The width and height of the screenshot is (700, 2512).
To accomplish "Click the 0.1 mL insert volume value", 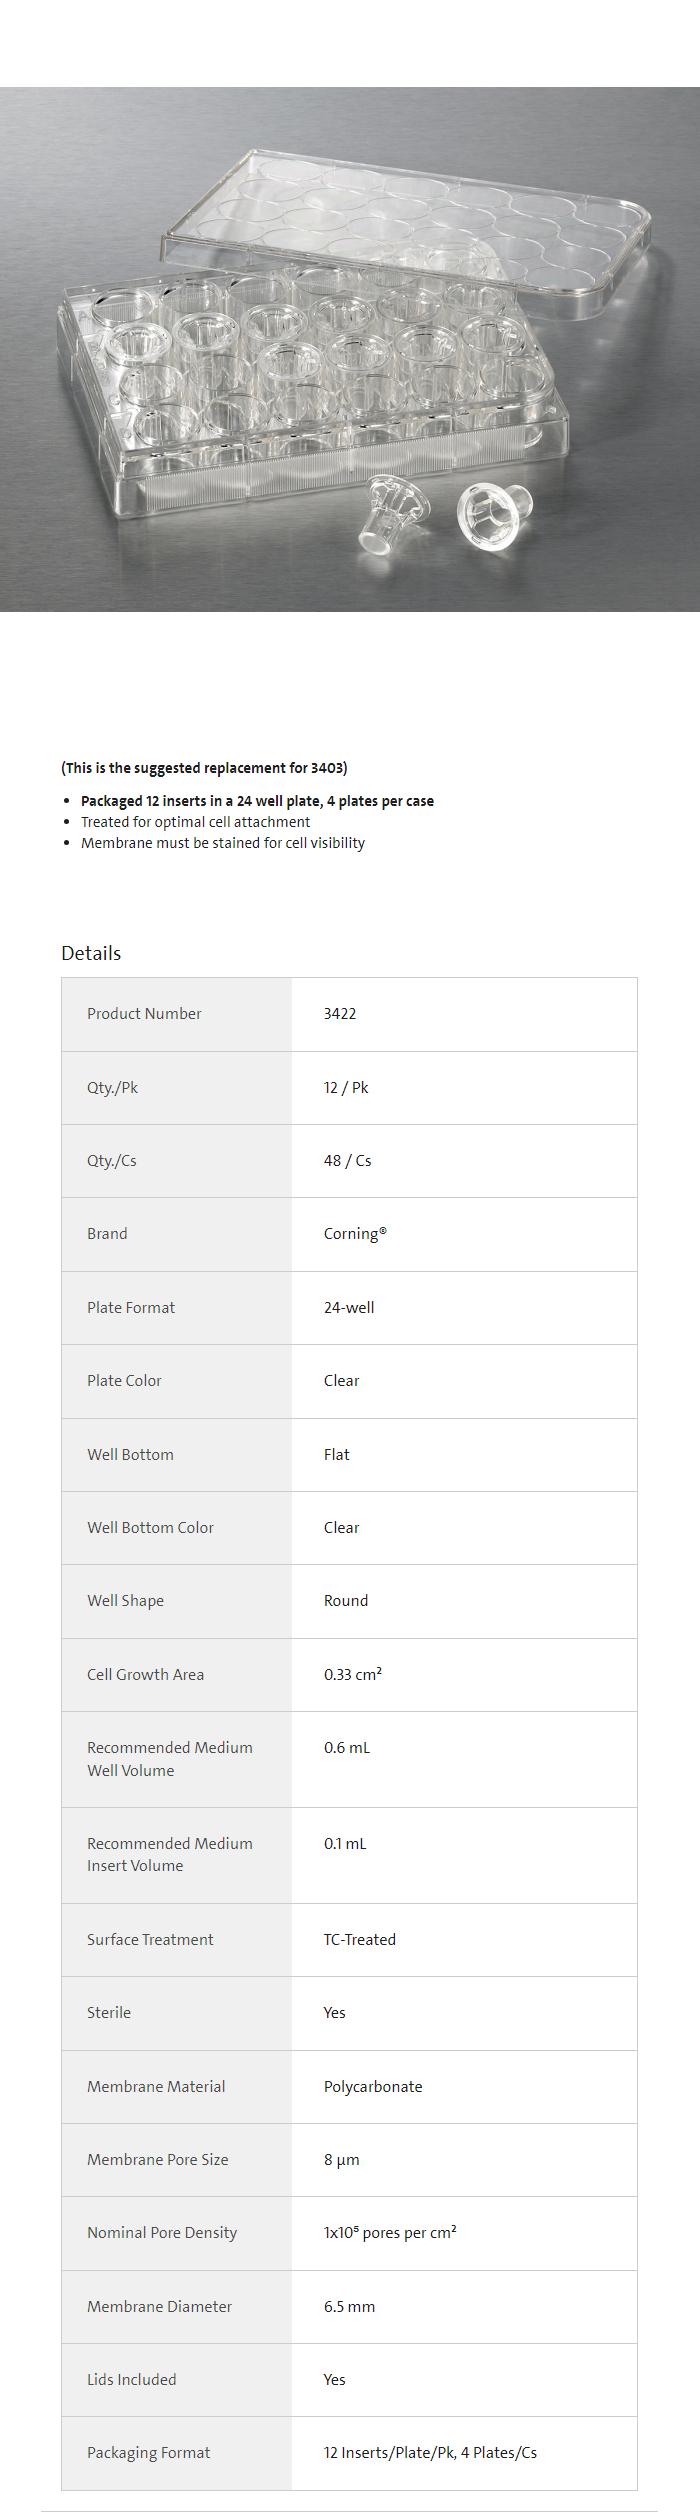I will pos(345,1843).
